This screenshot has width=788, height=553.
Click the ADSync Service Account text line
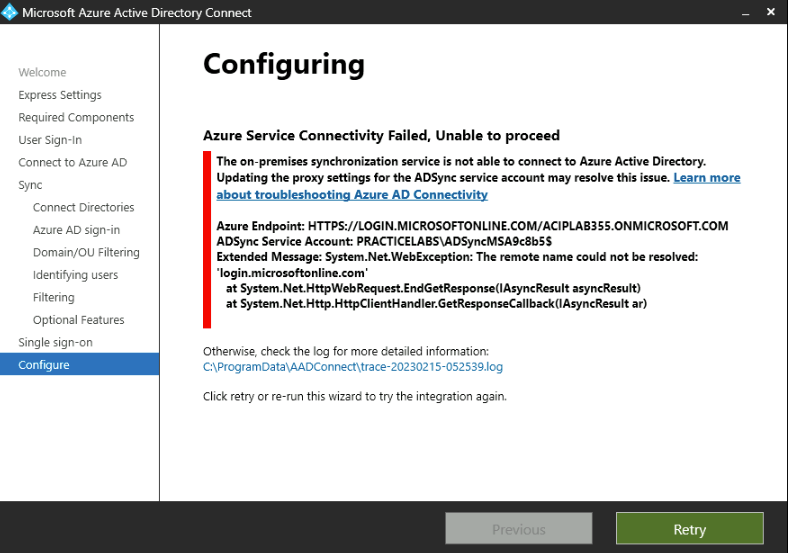pyautogui.click(x=384, y=241)
